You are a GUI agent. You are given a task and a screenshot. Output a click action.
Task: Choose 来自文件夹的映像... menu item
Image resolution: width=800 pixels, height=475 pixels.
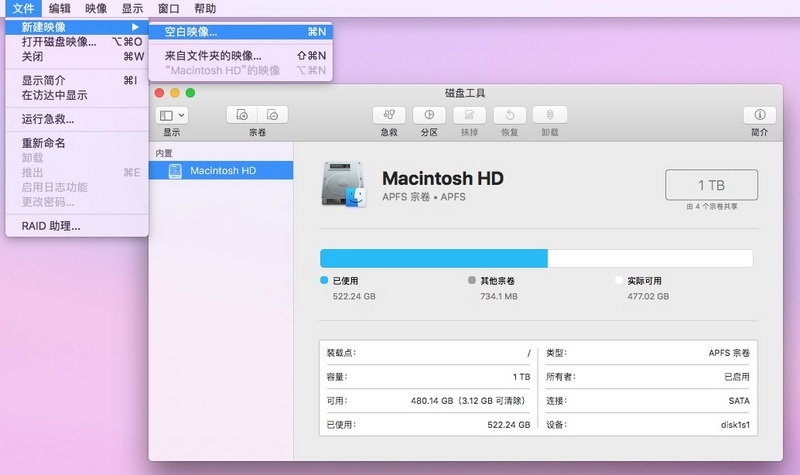pyautogui.click(x=241, y=56)
